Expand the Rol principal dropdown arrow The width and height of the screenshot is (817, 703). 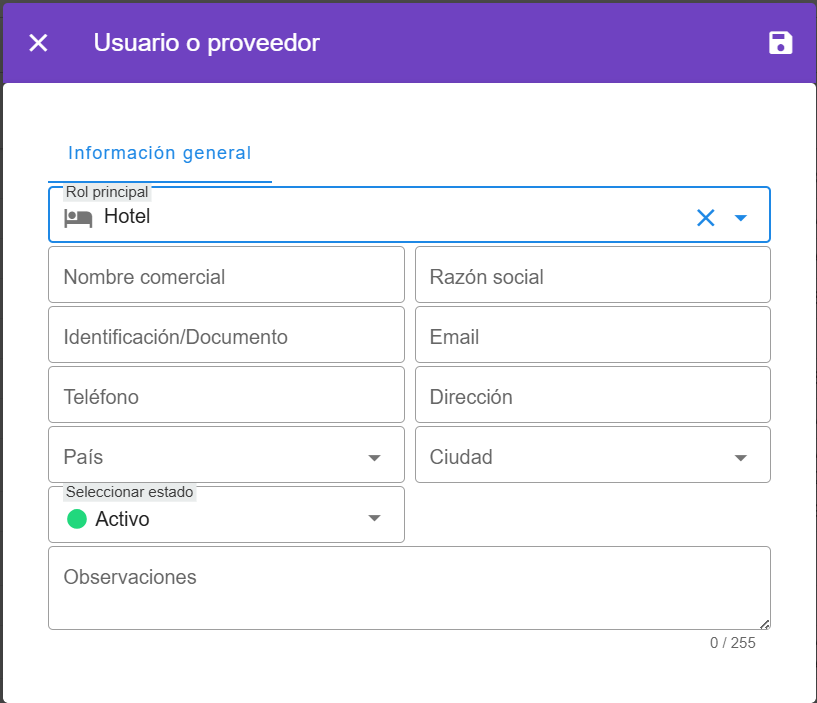tap(741, 218)
